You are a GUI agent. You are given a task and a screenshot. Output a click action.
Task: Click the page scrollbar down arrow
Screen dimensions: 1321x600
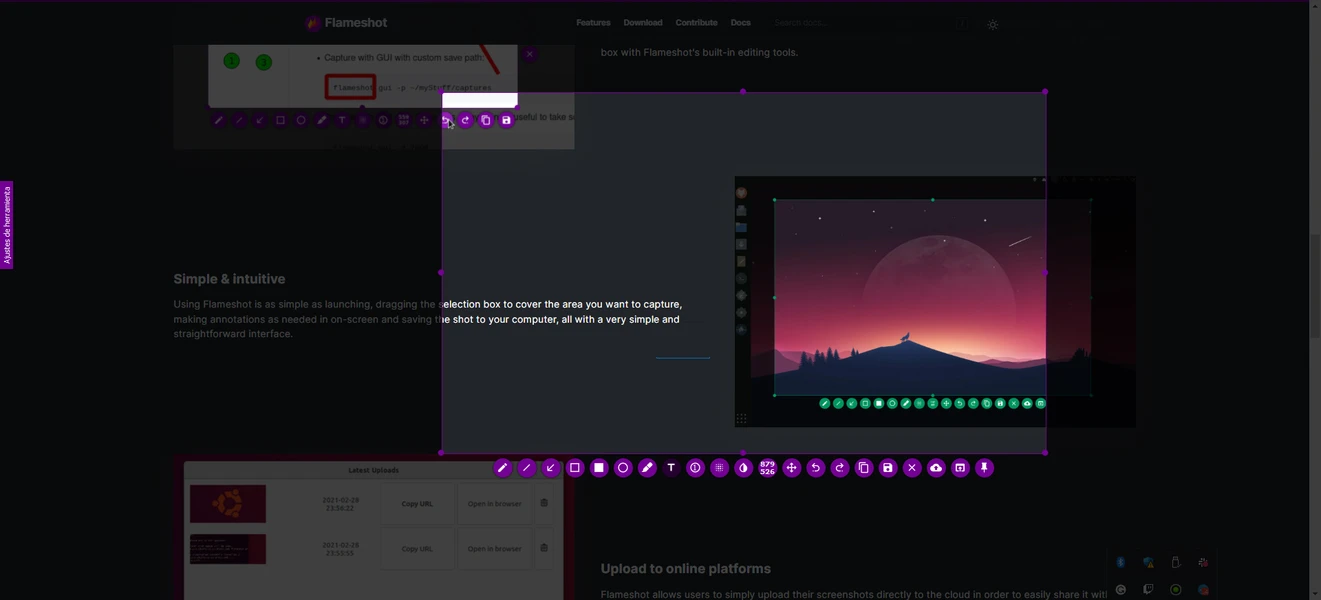point(1315,594)
